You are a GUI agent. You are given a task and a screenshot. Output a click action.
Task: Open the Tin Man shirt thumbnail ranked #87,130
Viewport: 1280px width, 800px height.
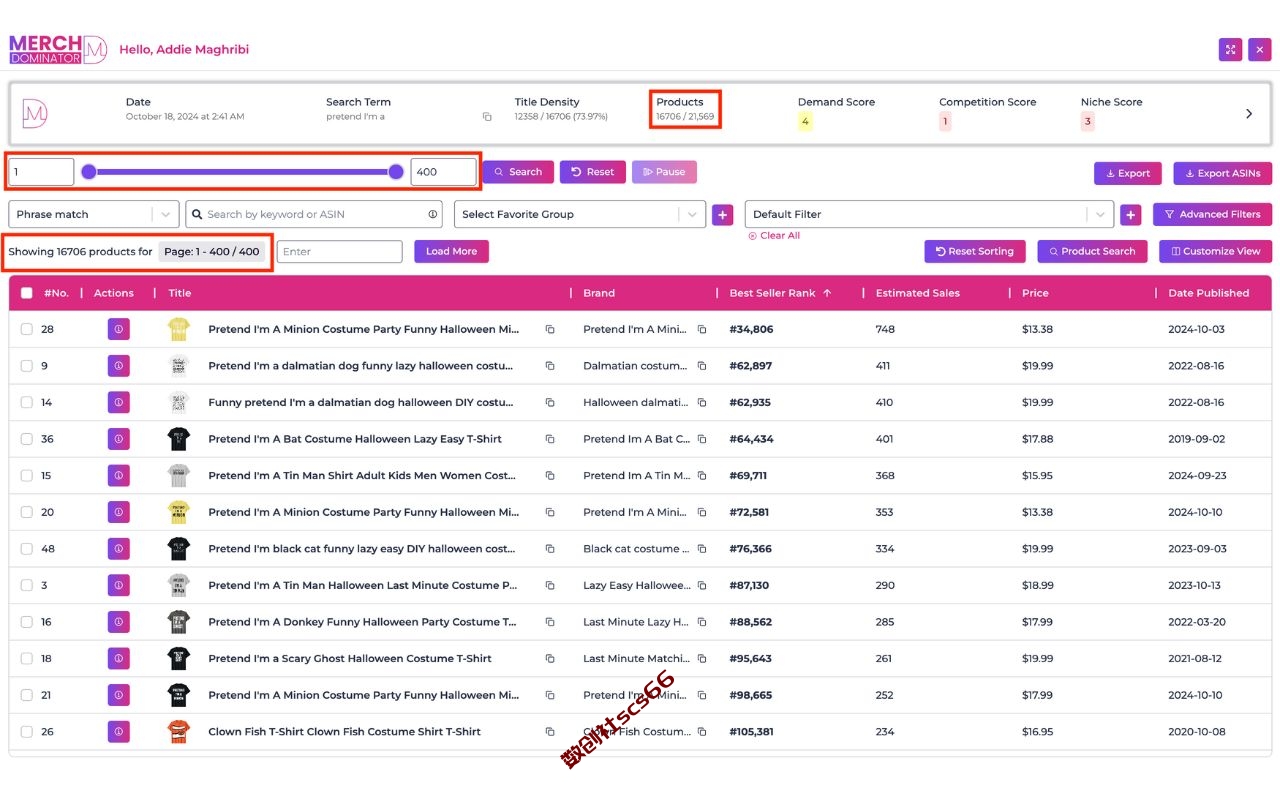179,586
